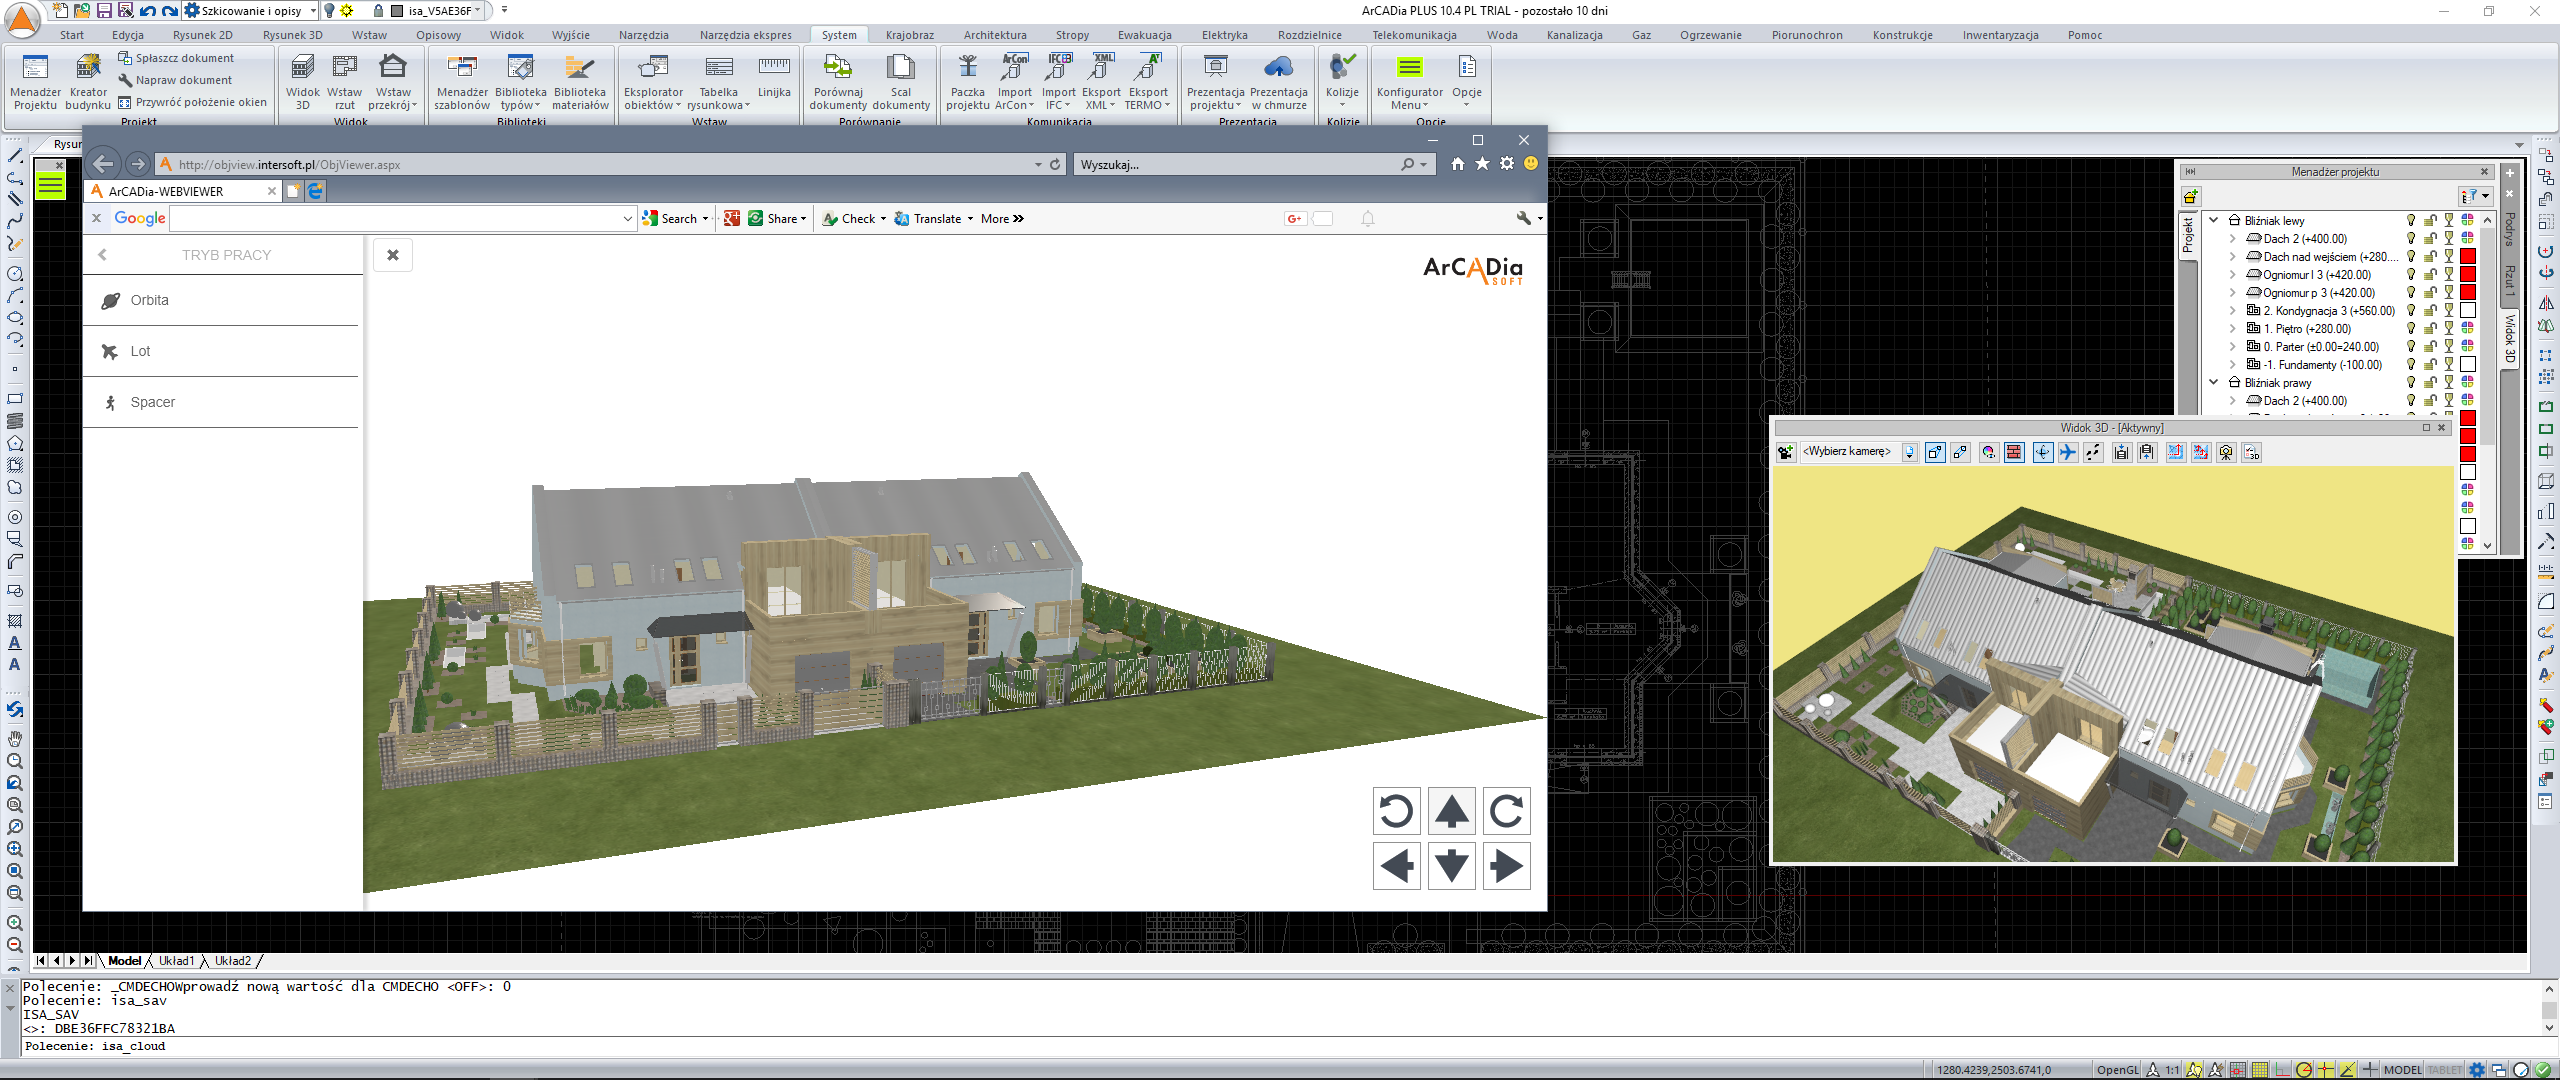2560x1080 pixels.
Task: Select Spacer mode in web viewer
Action: [220, 402]
